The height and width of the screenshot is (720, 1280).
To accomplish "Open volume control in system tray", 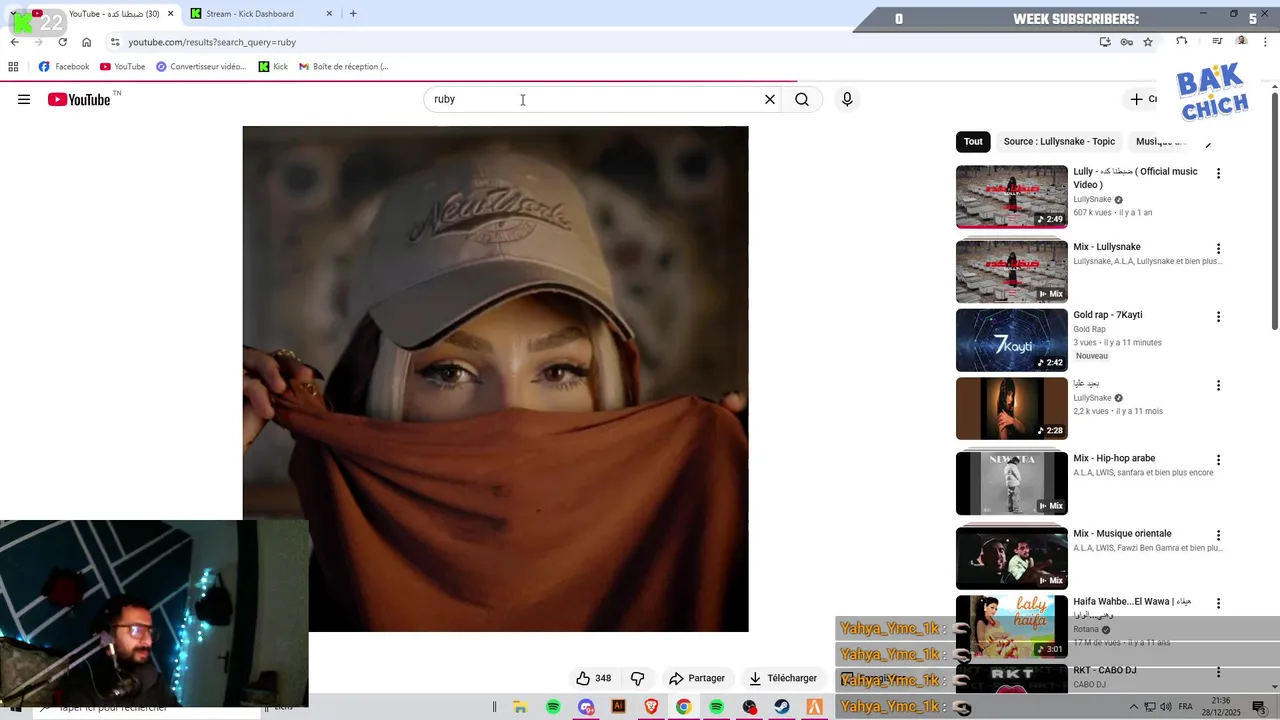I will pyautogui.click(x=1166, y=707).
